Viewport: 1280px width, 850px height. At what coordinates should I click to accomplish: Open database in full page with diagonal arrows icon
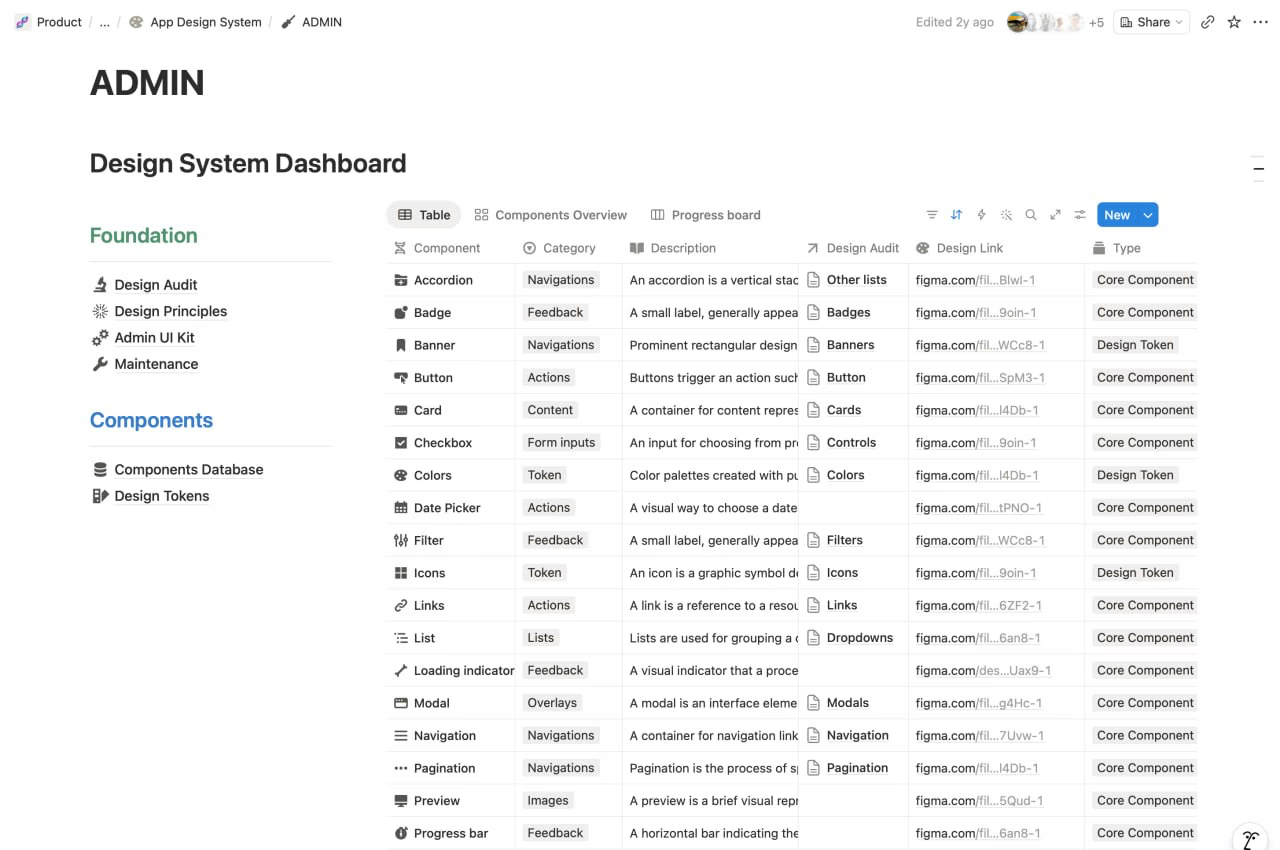coord(1055,215)
